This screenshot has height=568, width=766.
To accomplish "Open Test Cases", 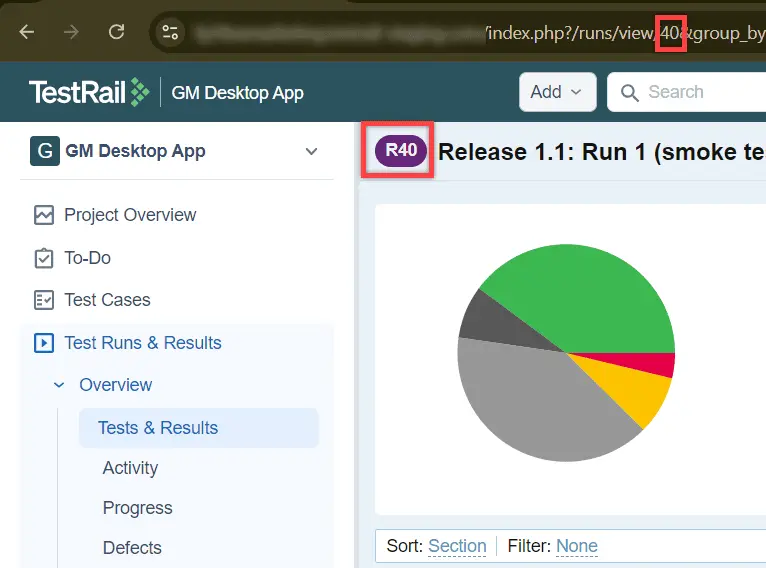I will (107, 300).
